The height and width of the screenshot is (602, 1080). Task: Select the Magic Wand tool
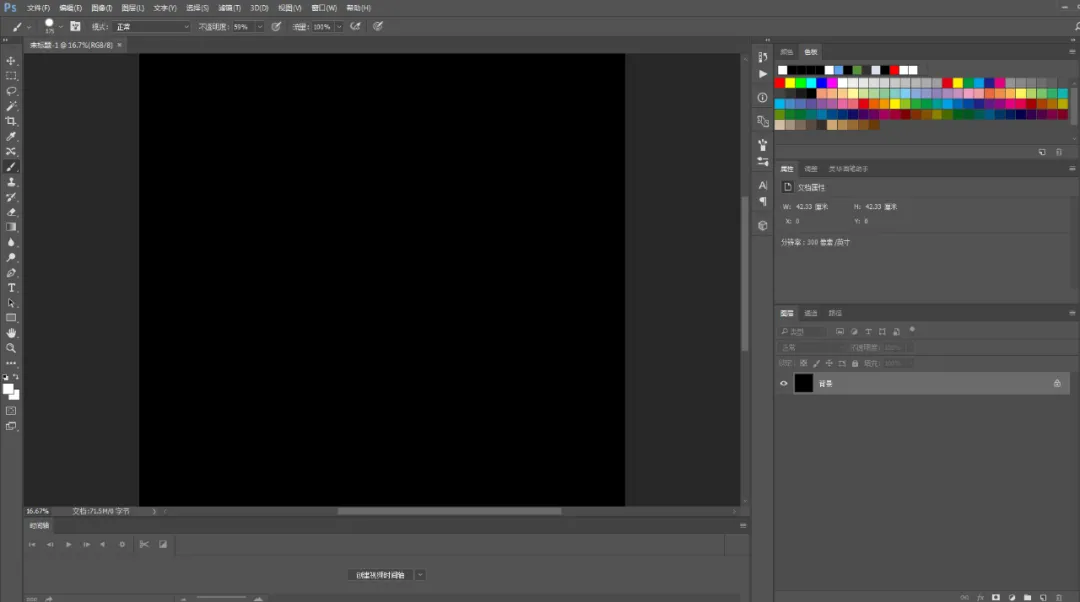(11, 106)
